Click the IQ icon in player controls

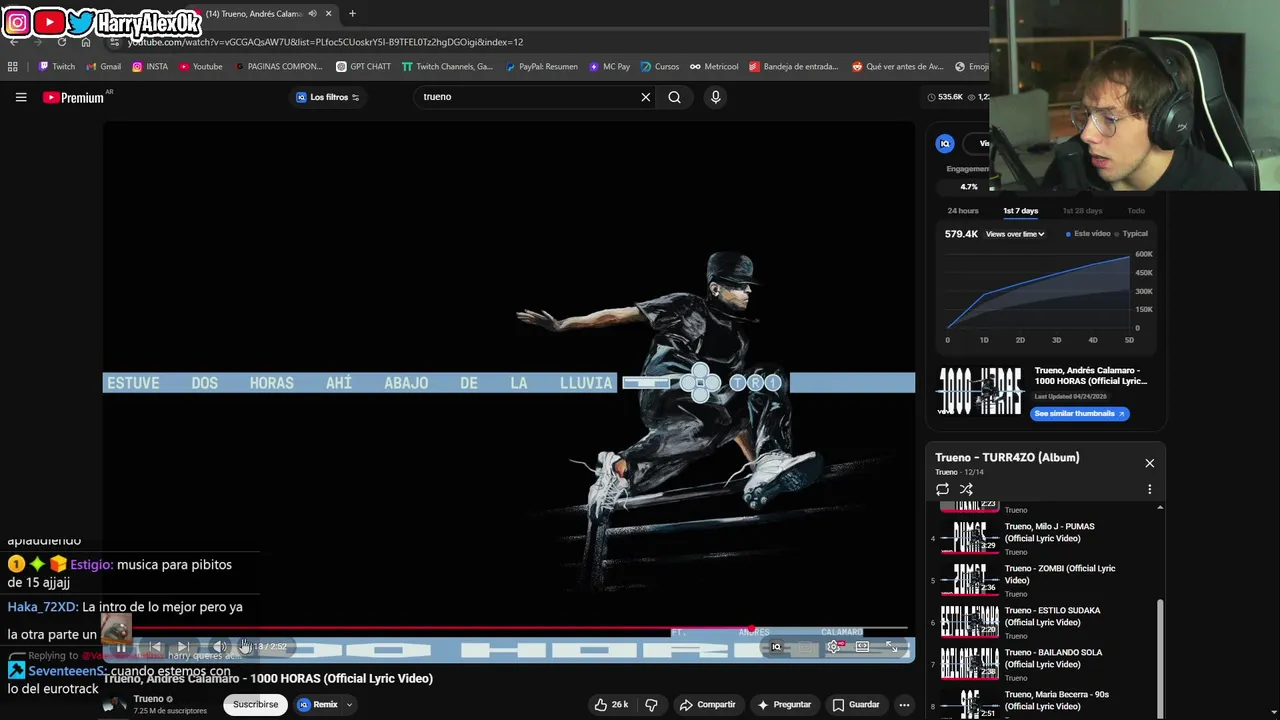776,647
